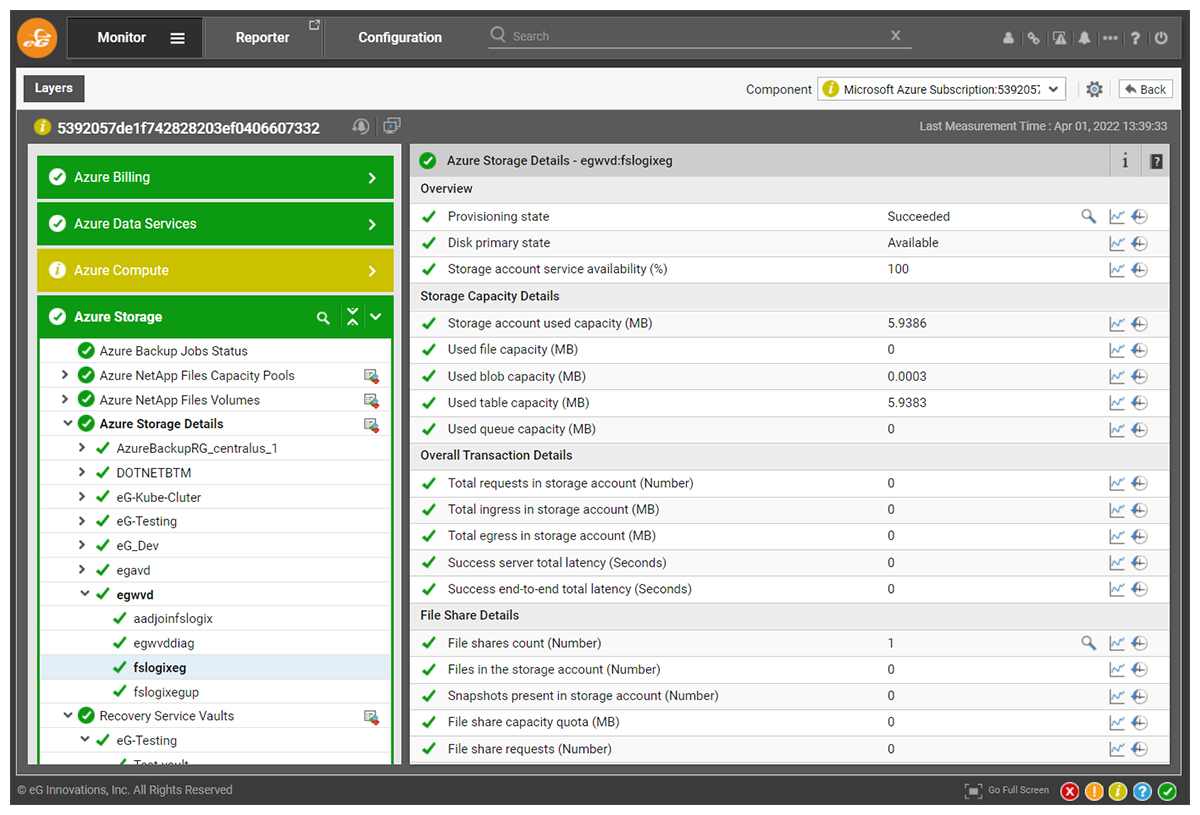Screen dimensions: 1200x815
Task: Collapse the Azure Storage layer chevron
Action: (x=376, y=317)
